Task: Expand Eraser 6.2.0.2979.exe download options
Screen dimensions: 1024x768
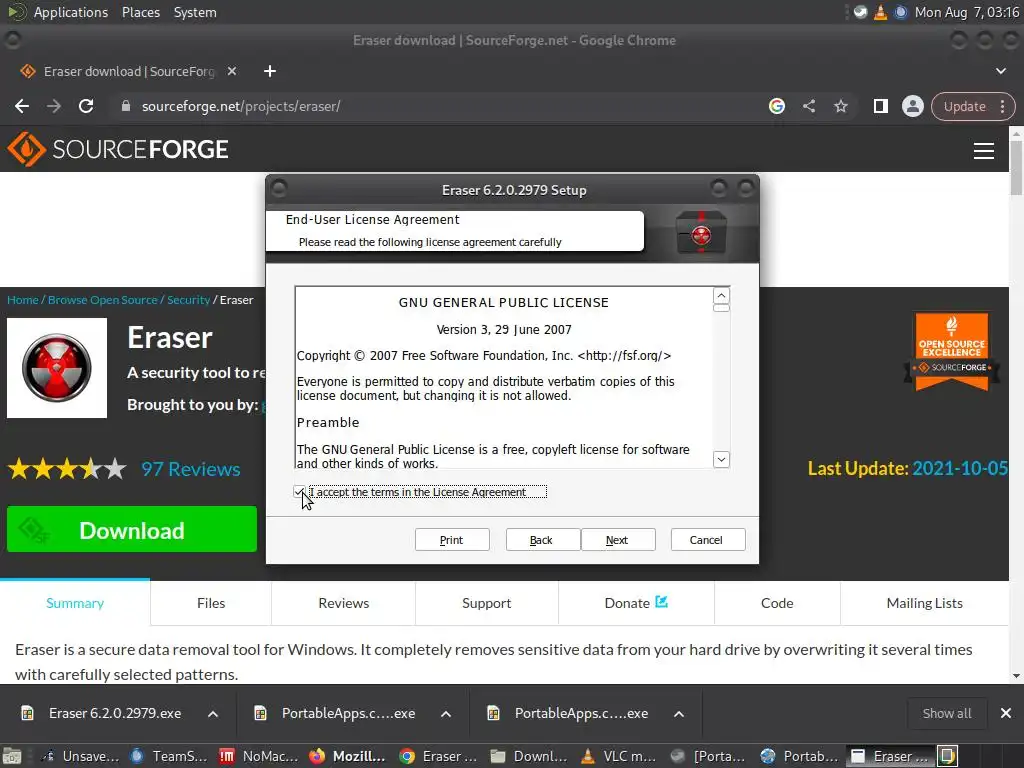Action: 213,714
